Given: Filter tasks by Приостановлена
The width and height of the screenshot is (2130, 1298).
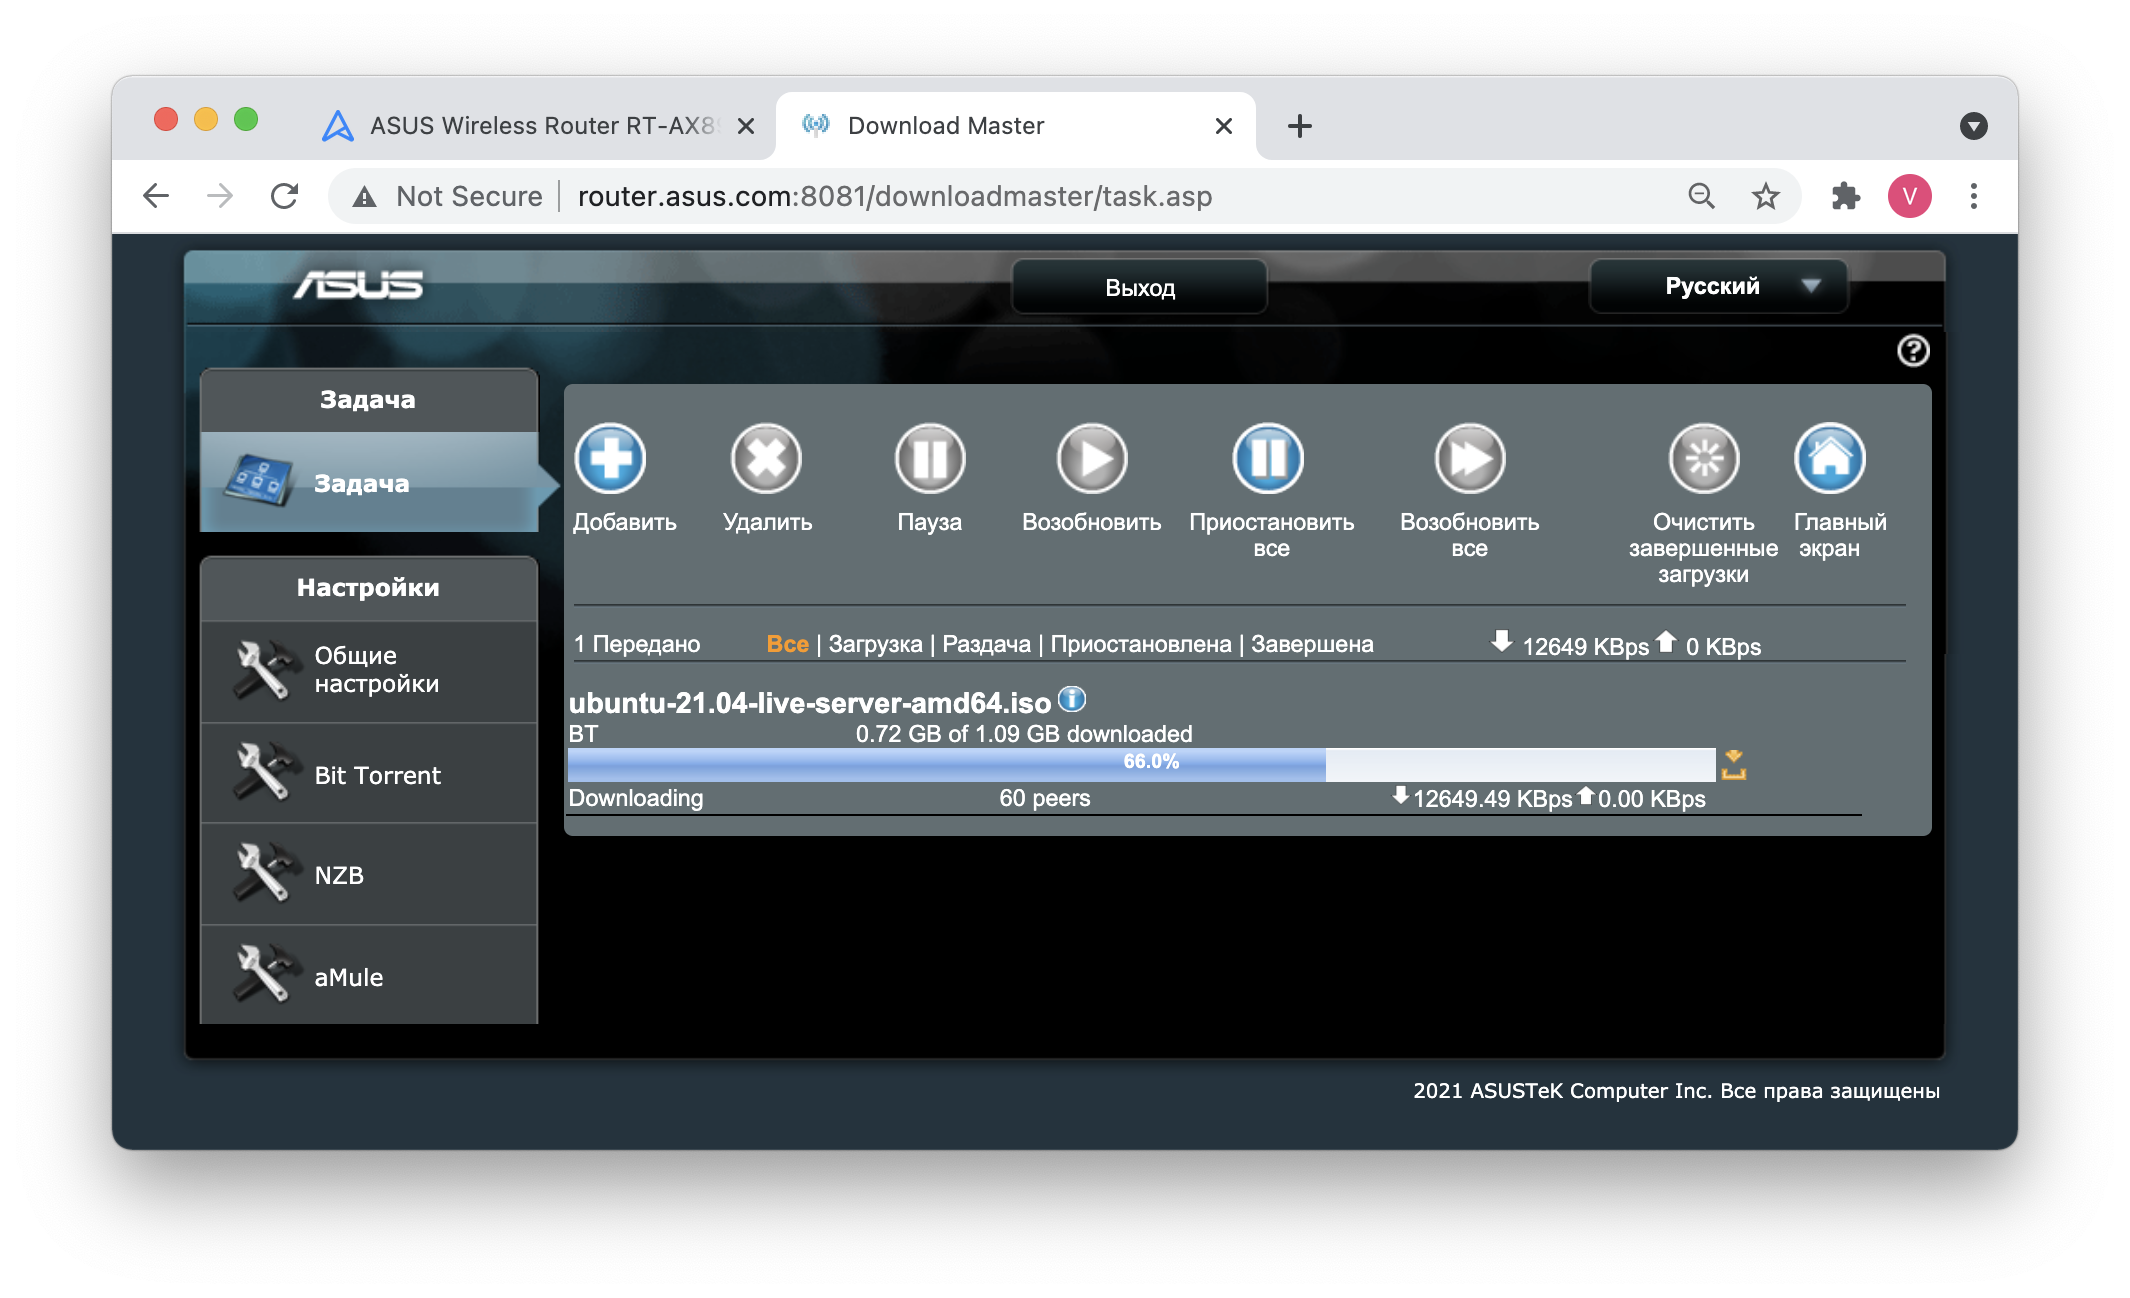Looking at the screenshot, I should coord(1141,644).
